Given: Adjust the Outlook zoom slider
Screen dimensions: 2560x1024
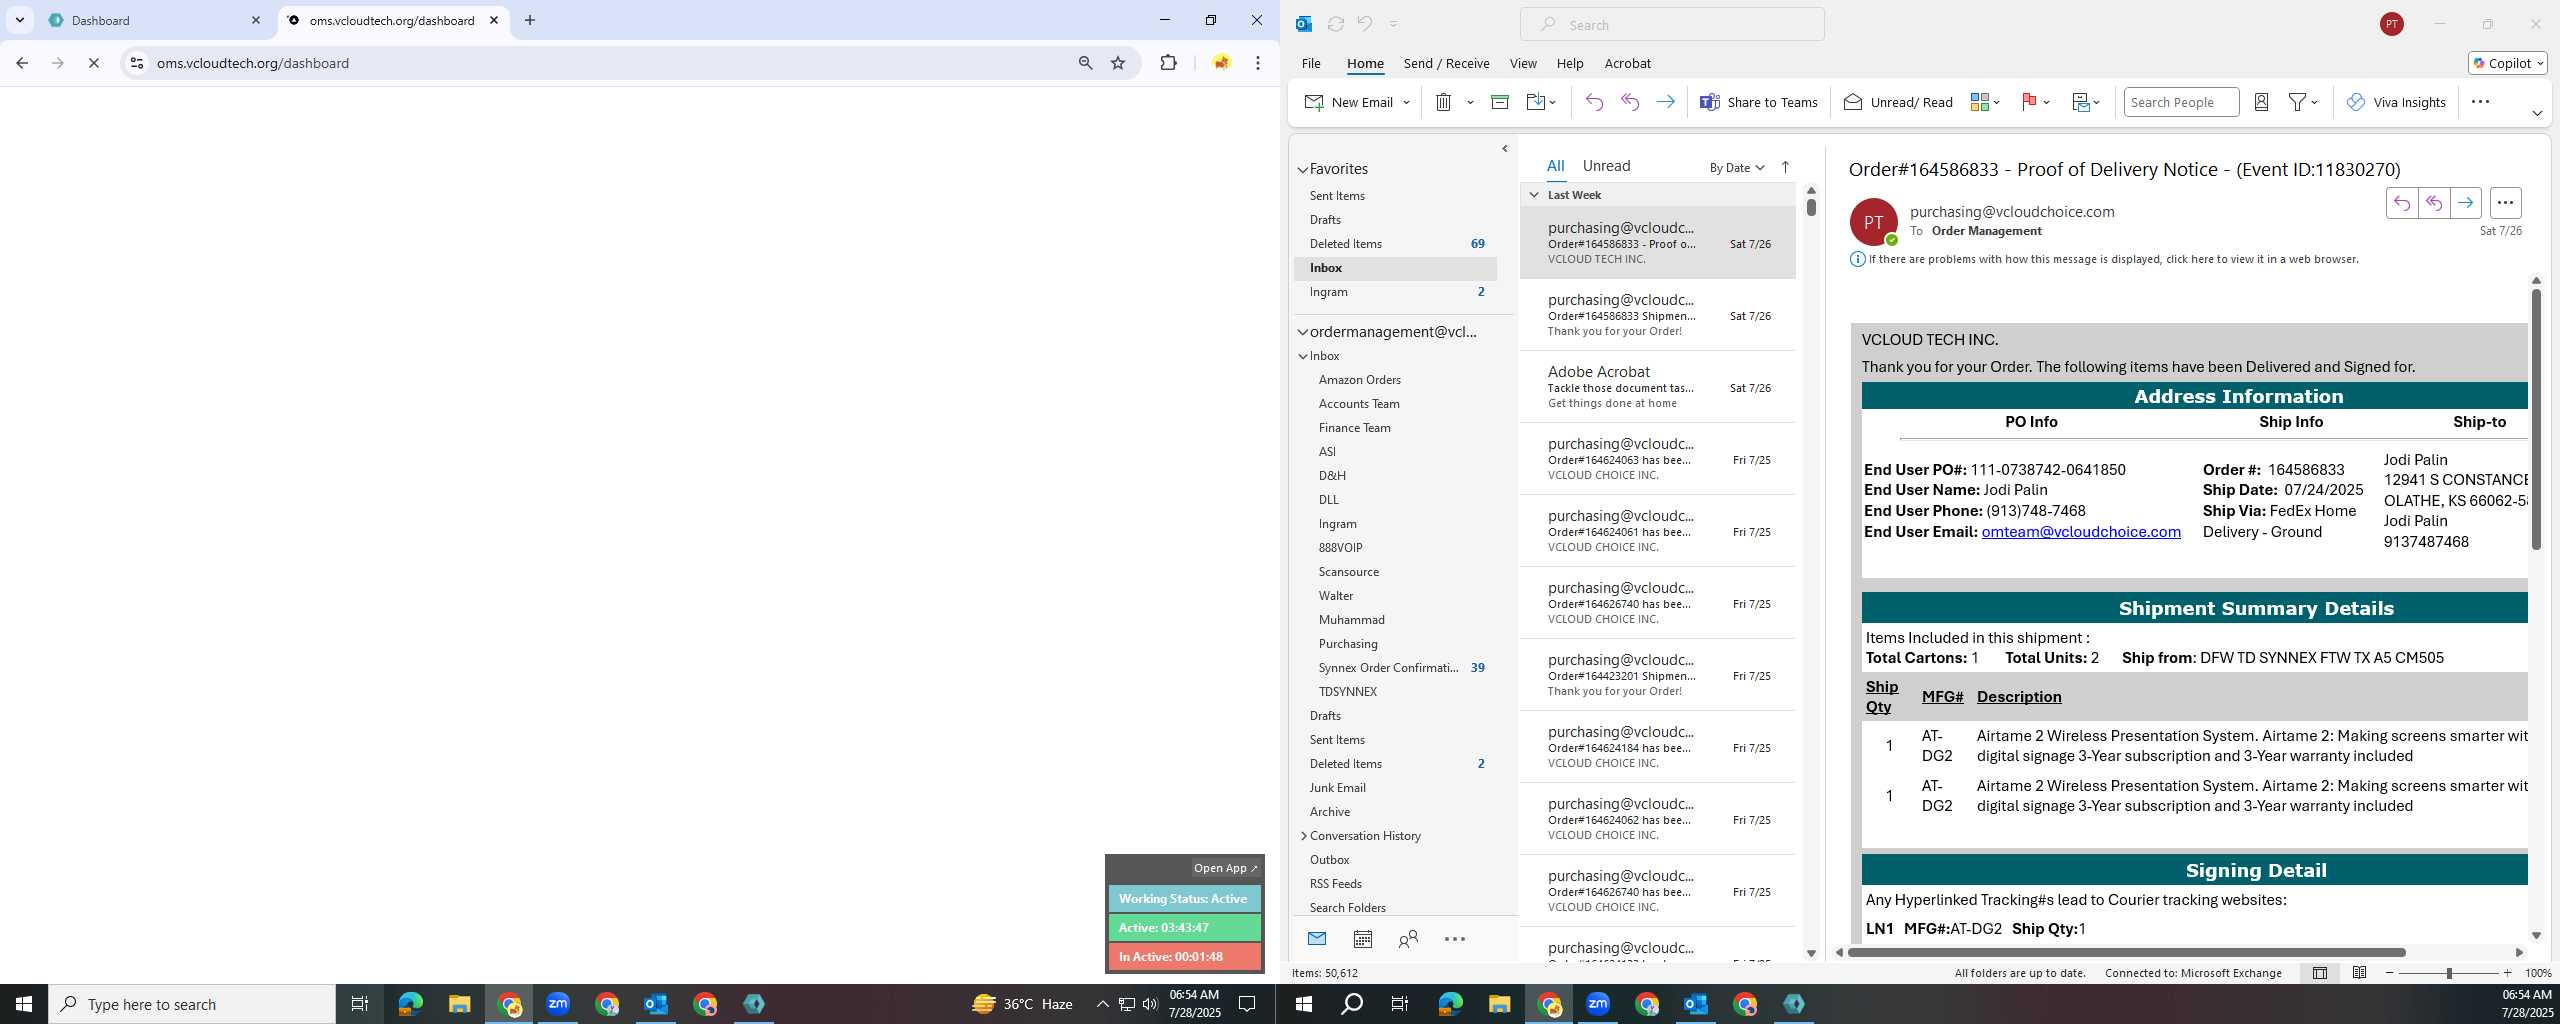Looking at the screenshot, I should click(x=2449, y=973).
